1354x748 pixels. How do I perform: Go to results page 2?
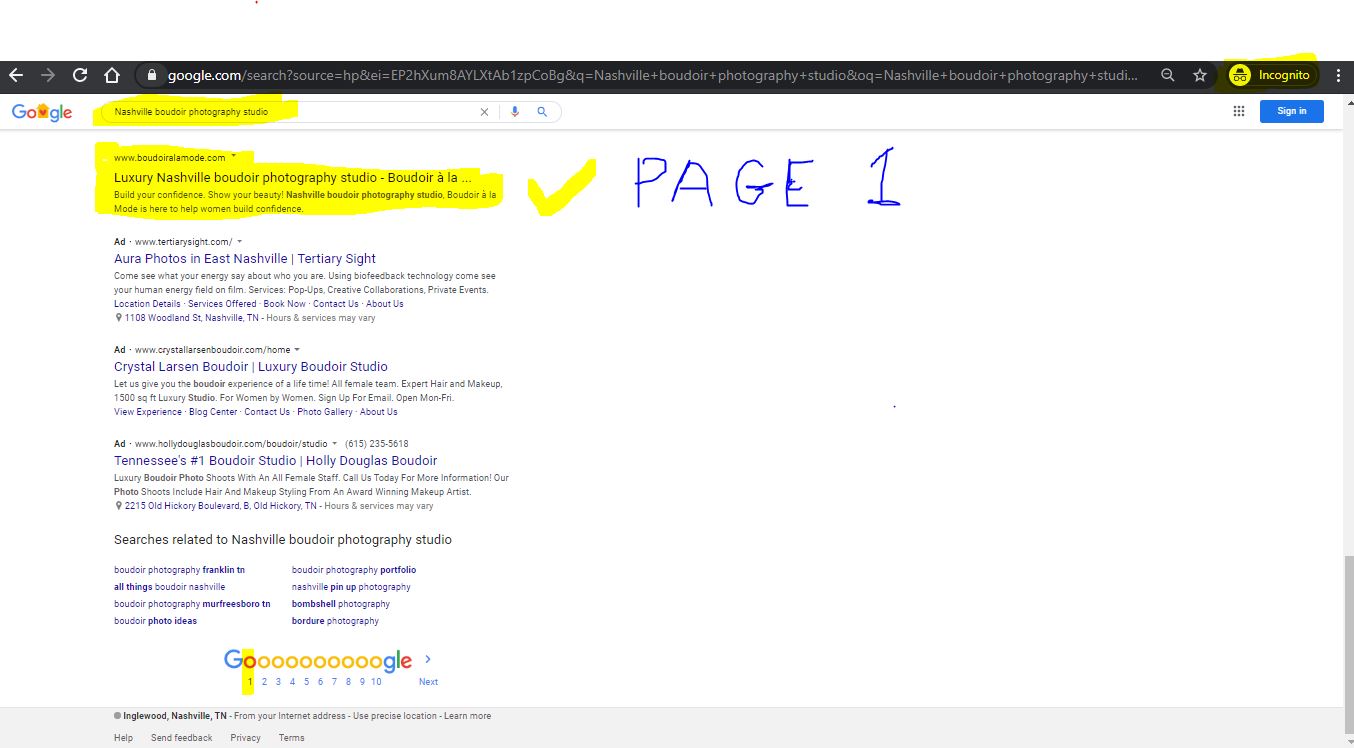pos(264,682)
